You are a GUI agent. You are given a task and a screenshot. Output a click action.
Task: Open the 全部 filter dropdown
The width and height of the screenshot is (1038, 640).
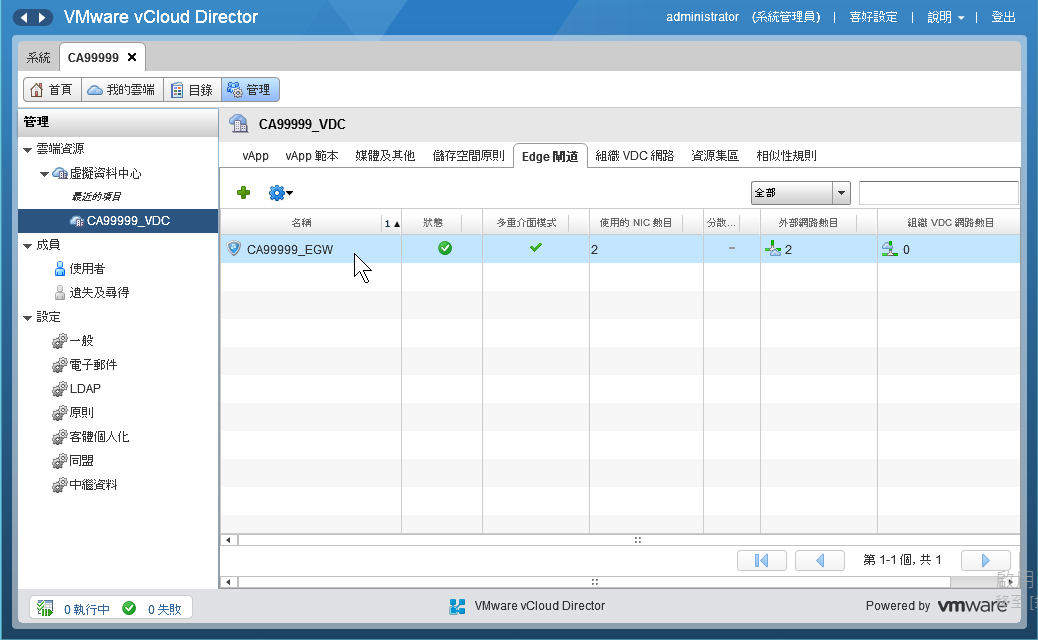[x=841, y=193]
